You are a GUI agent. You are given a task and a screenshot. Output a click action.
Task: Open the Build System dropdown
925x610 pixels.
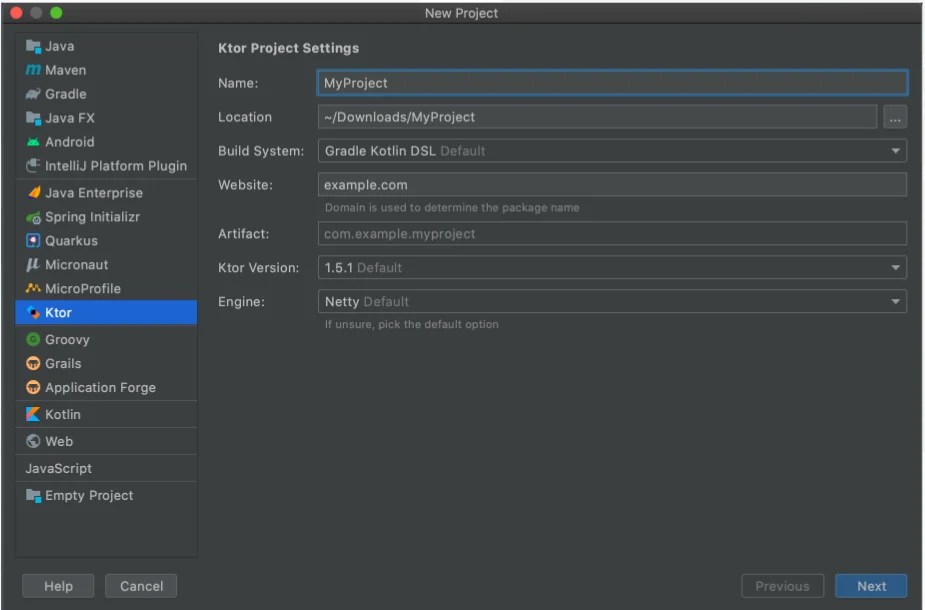(x=612, y=151)
